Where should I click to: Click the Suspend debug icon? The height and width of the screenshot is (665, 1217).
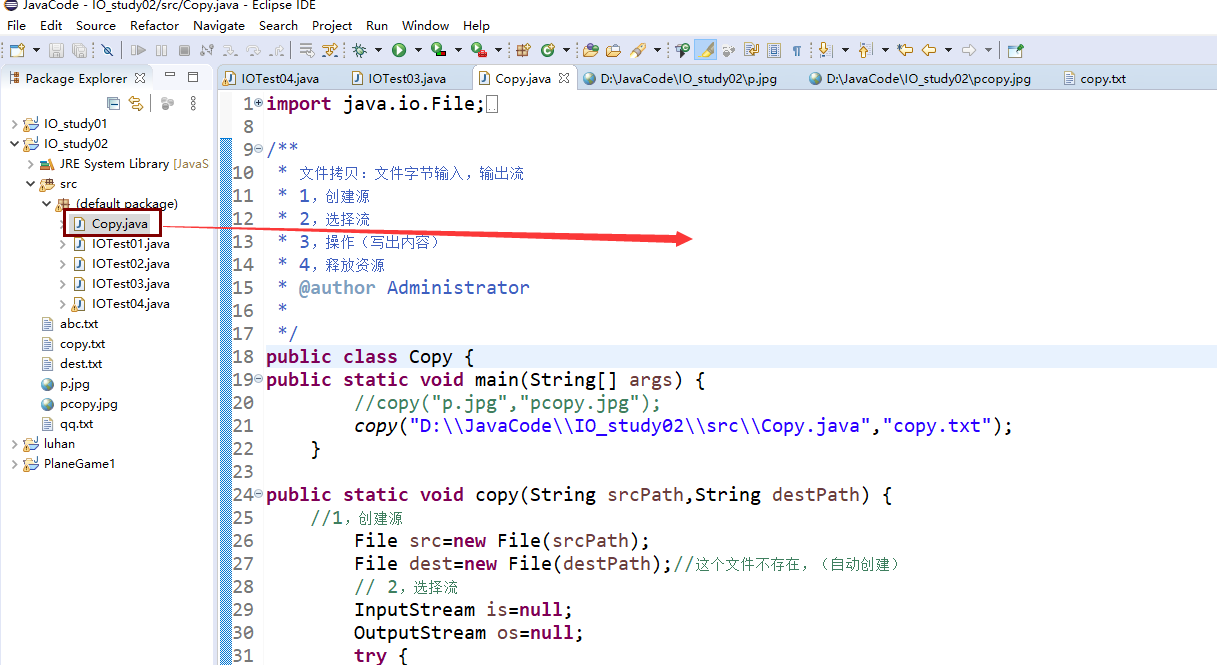point(161,50)
